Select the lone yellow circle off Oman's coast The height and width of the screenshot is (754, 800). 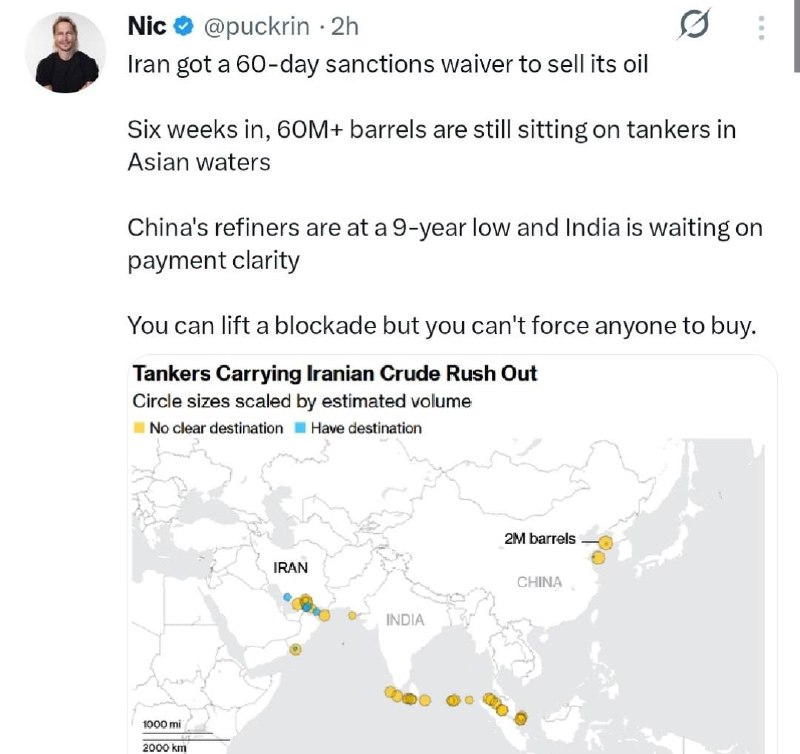point(295,649)
